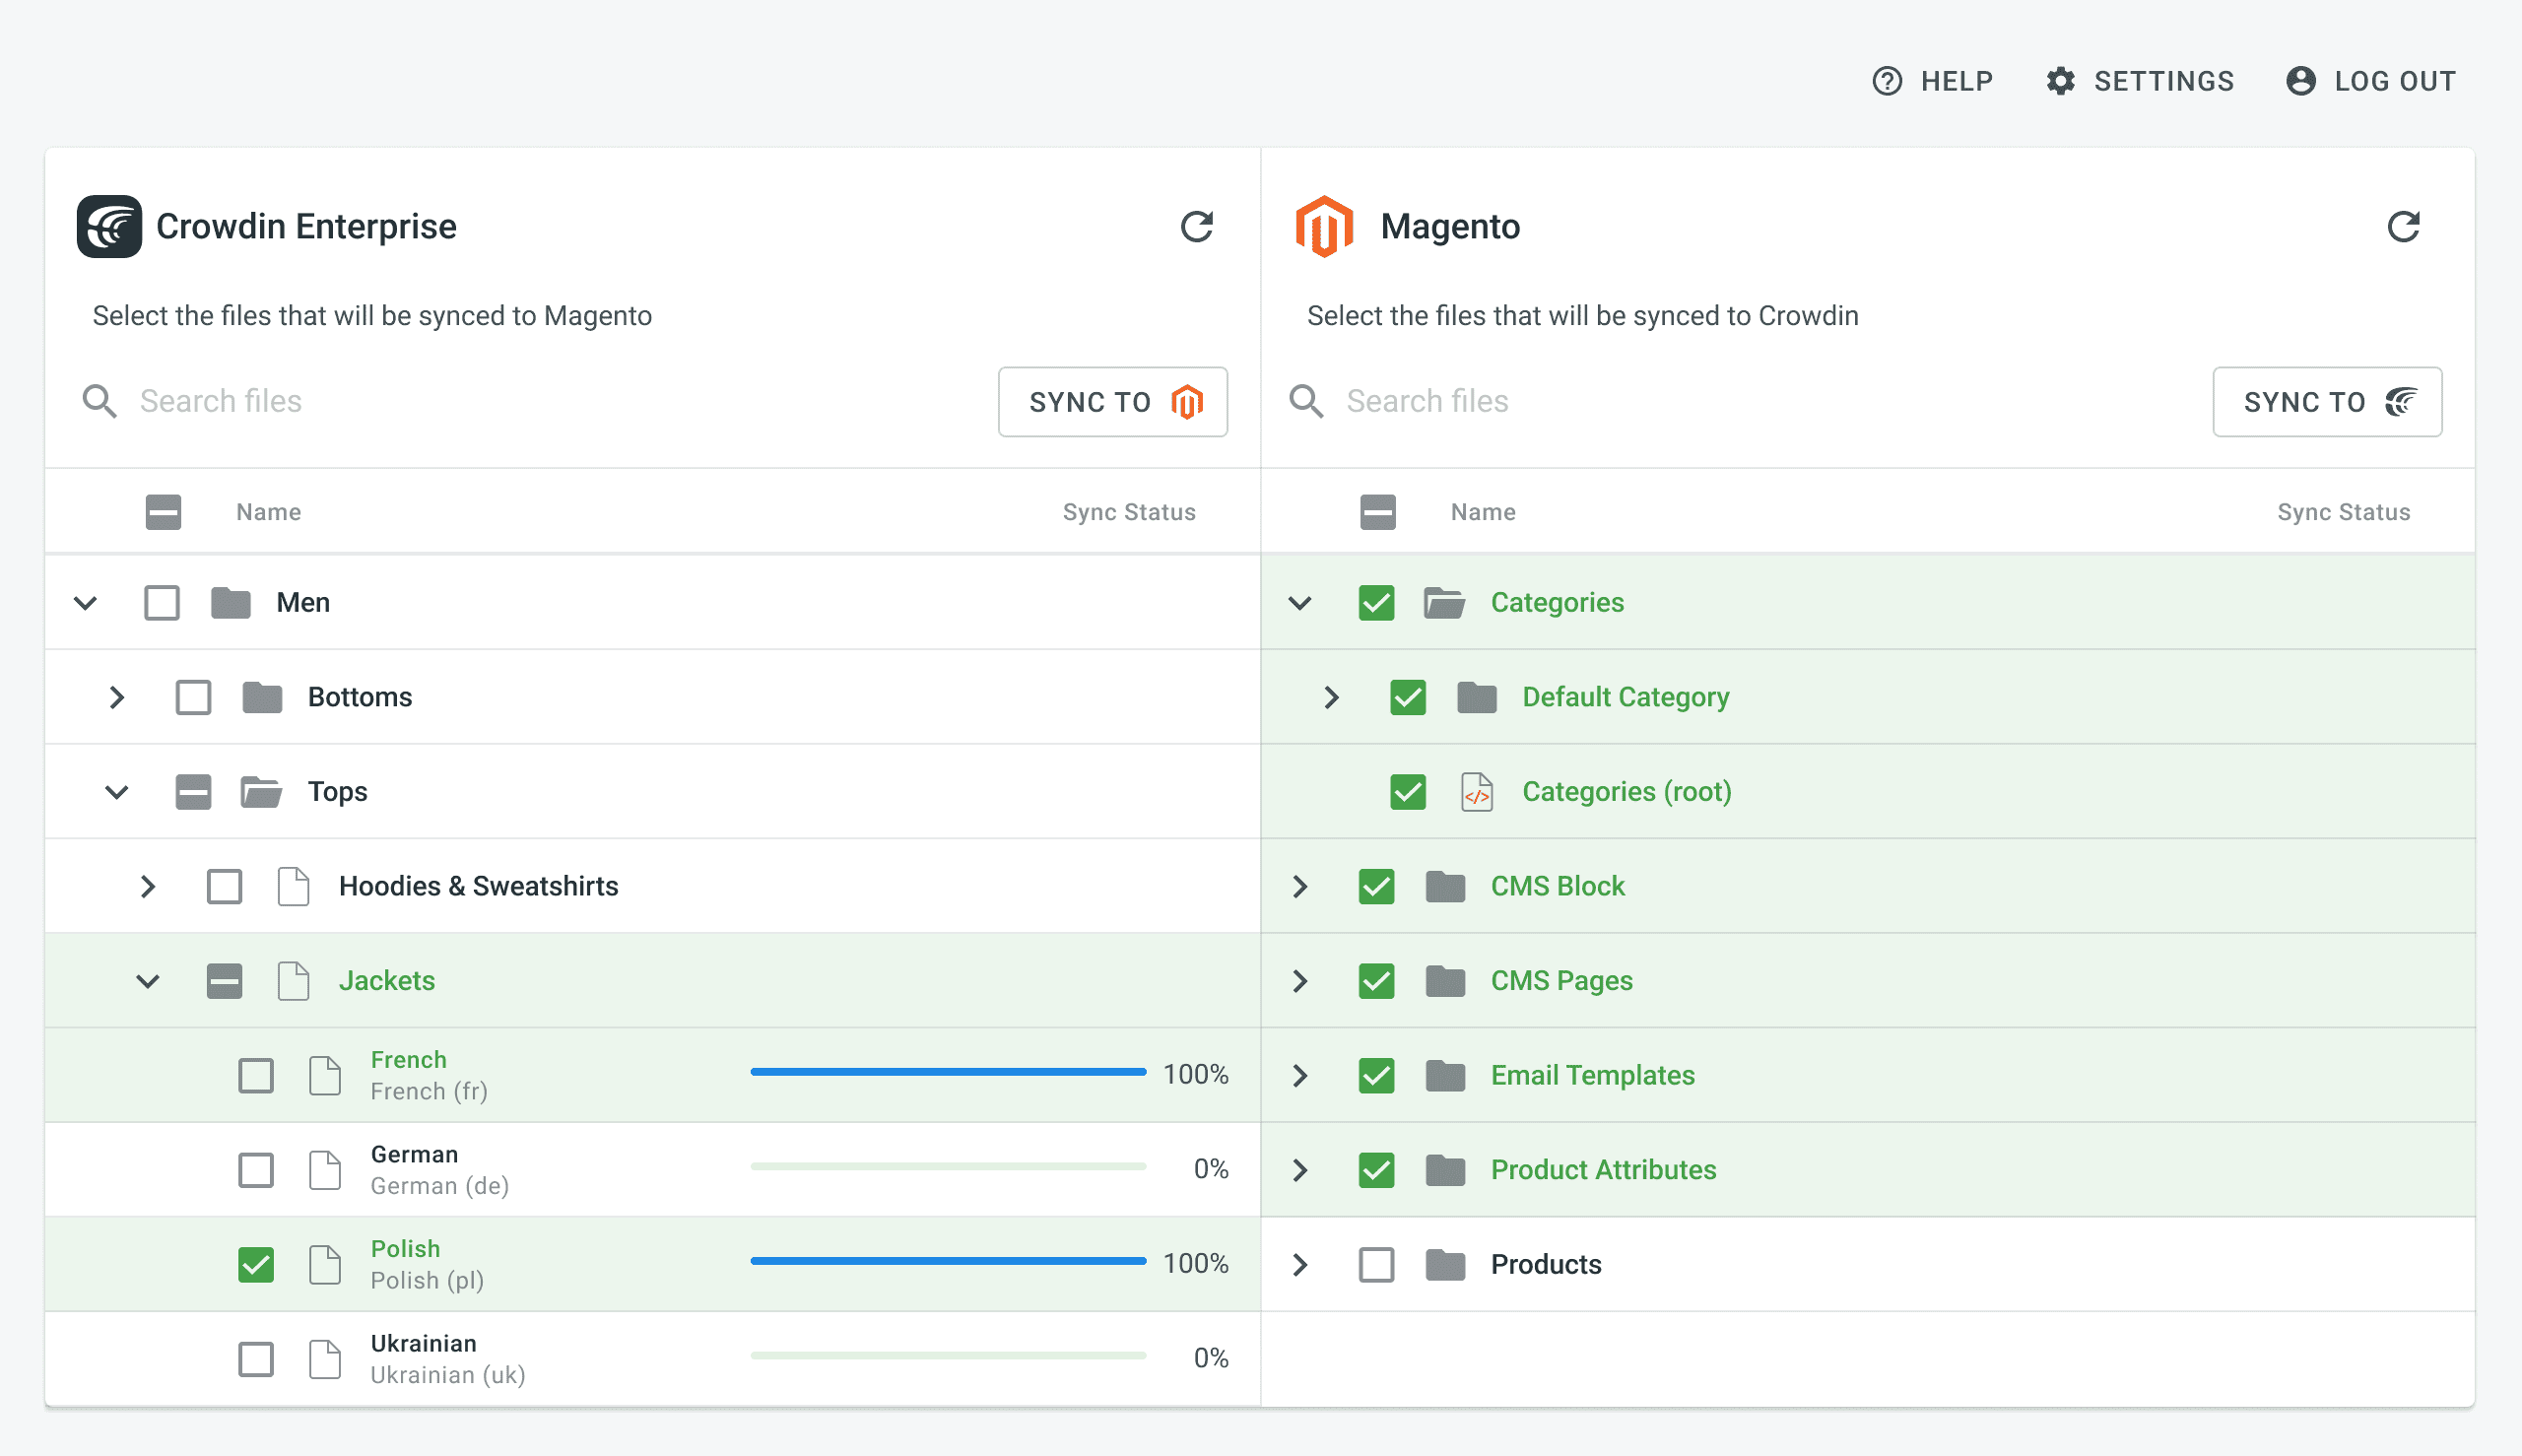Click the Magento logo icon in header
2522x1456 pixels.
1326,226
